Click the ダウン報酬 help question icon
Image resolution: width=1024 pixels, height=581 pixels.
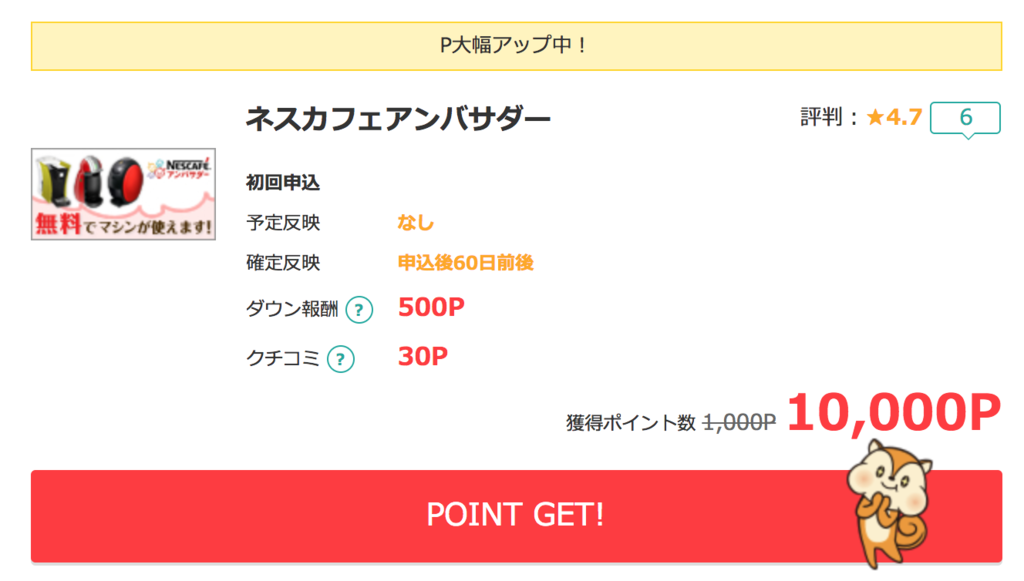click(359, 309)
